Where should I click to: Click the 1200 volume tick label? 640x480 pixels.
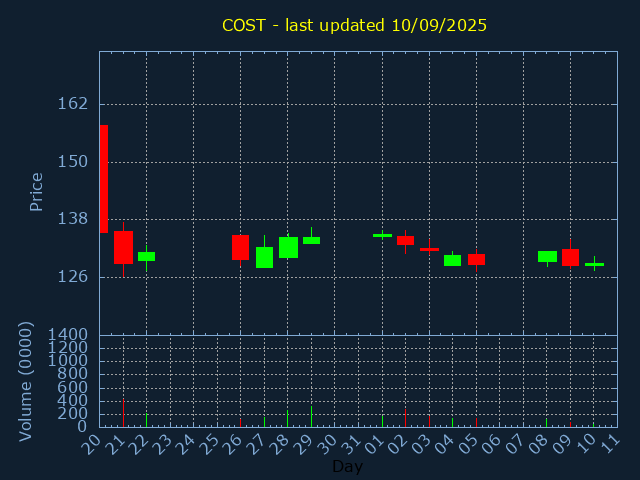pyautogui.click(x=68, y=347)
